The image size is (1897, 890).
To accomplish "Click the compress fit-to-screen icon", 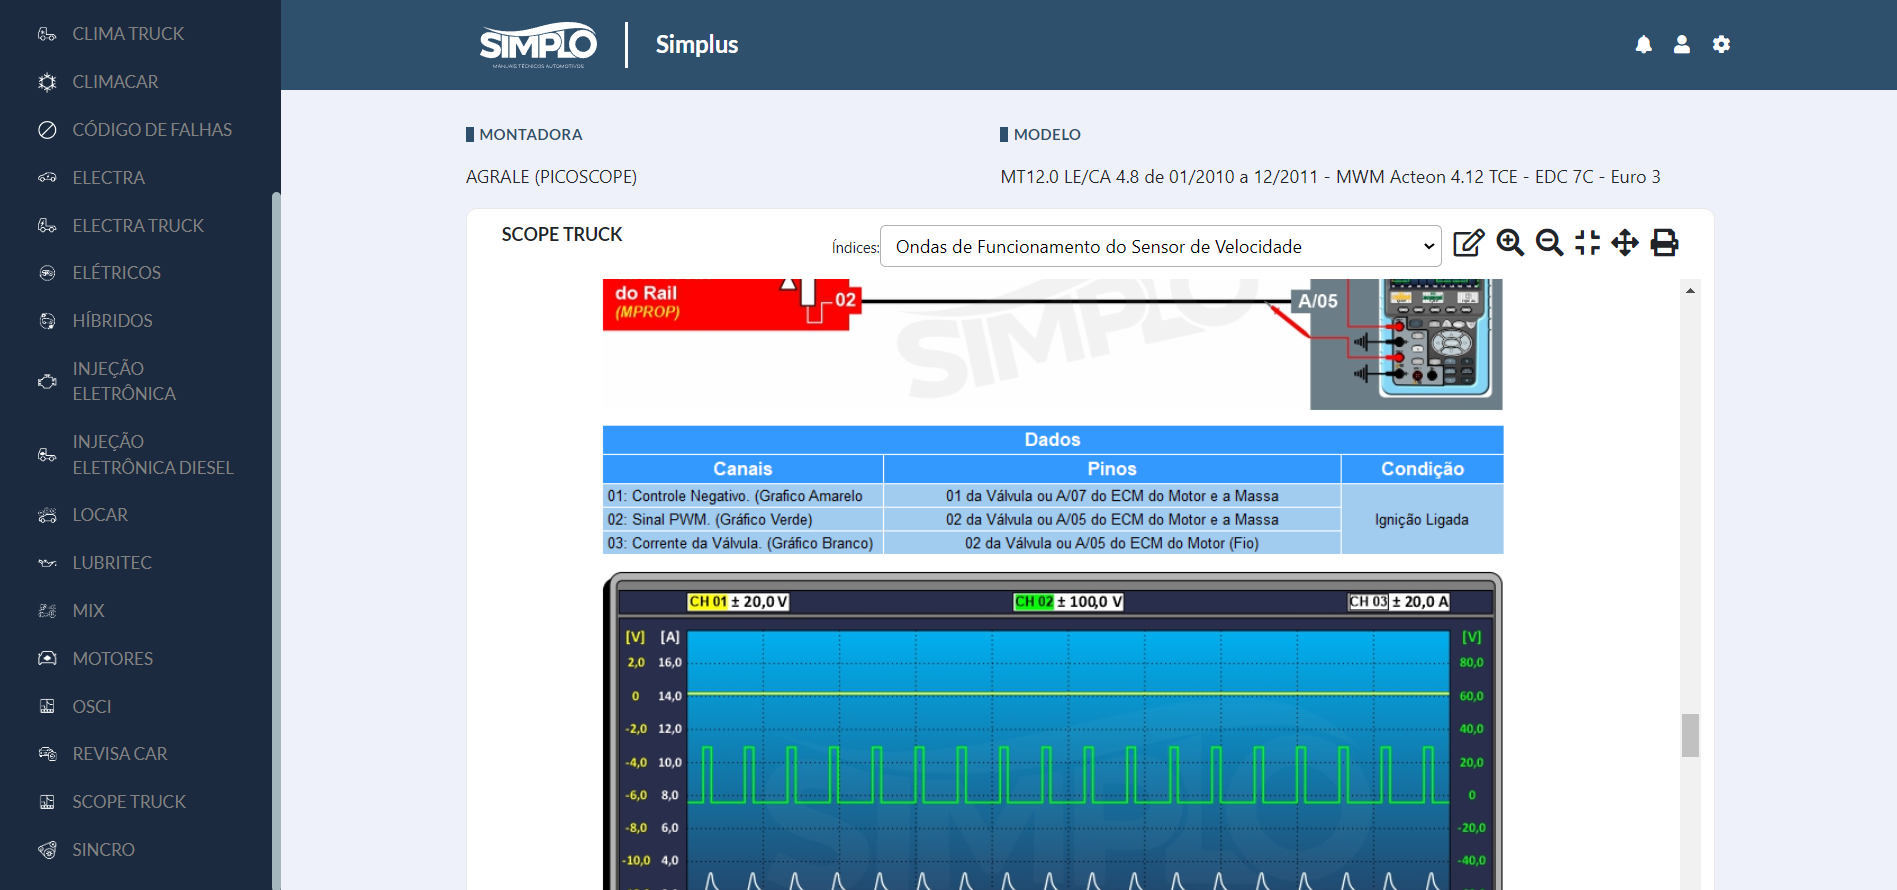I will (x=1587, y=243).
